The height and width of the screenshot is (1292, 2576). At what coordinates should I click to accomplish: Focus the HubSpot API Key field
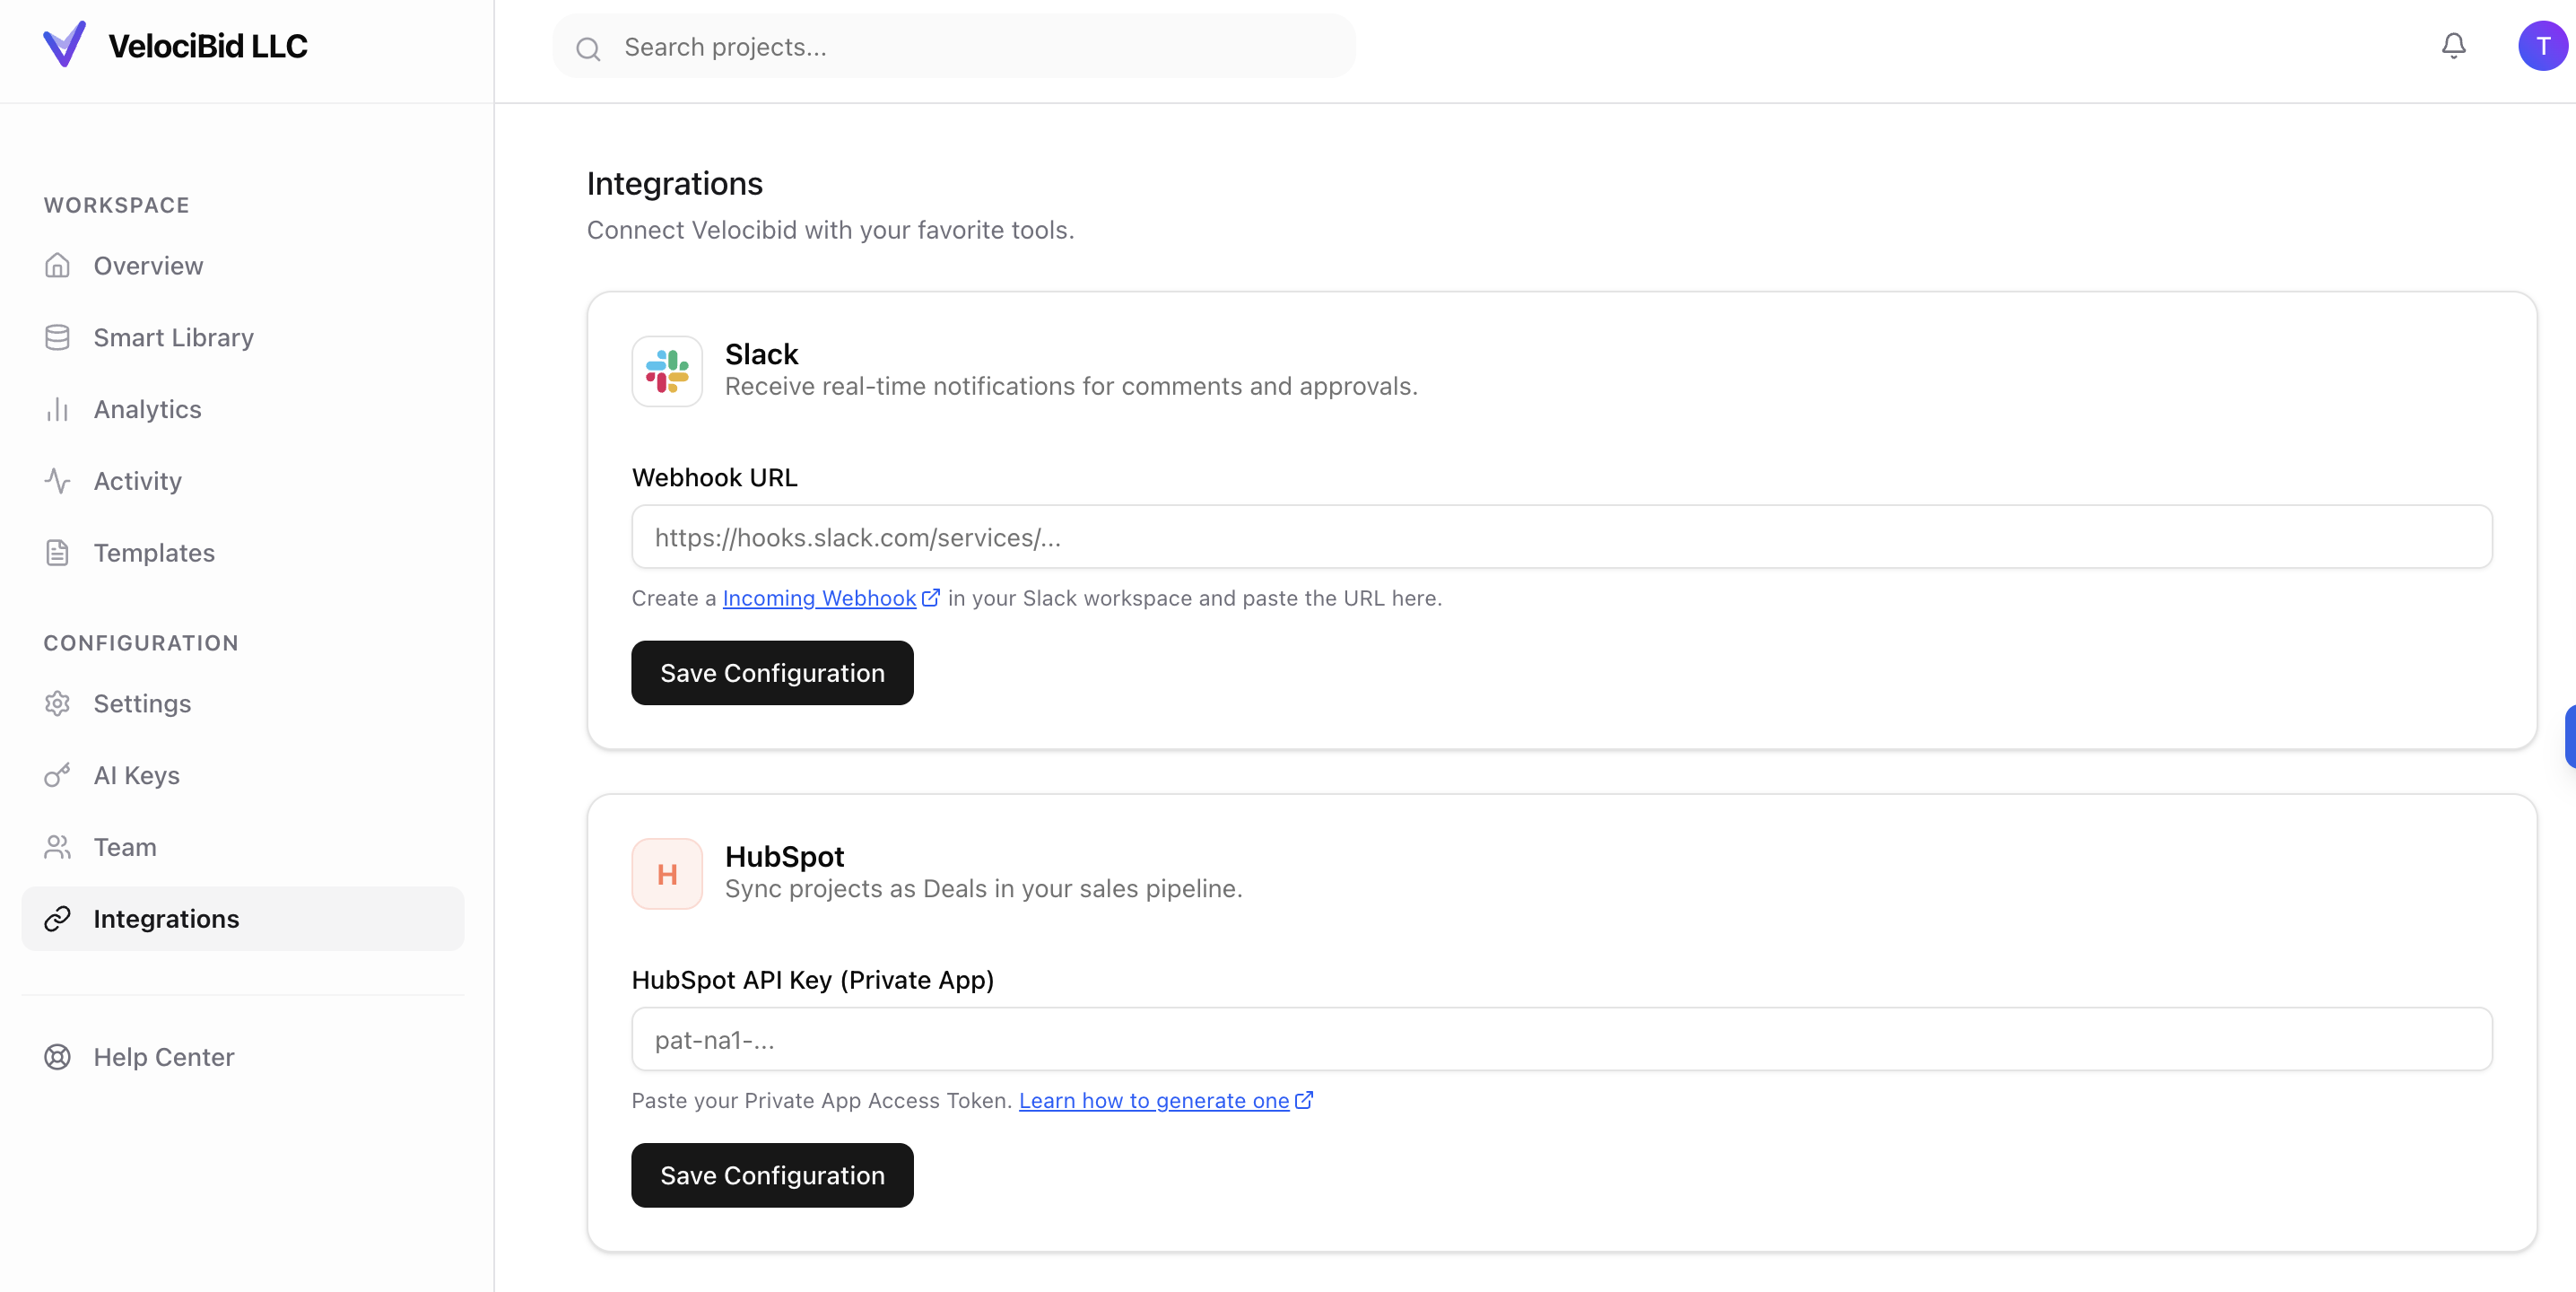coord(1561,1040)
